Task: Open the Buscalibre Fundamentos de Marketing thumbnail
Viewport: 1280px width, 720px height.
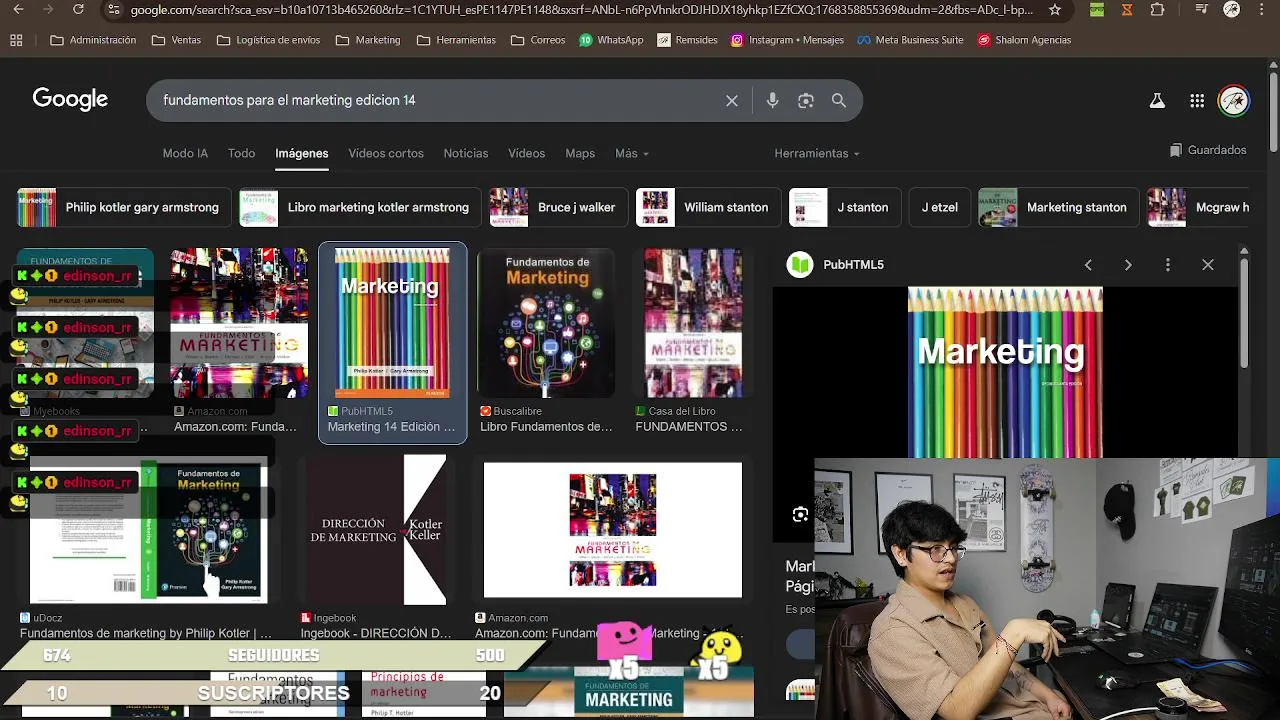Action: click(546, 322)
